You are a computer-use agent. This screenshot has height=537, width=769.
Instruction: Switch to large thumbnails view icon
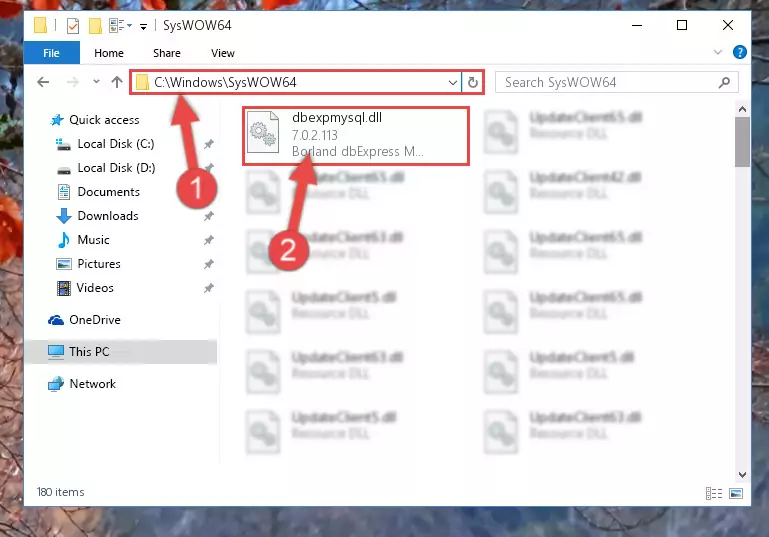coord(736,493)
